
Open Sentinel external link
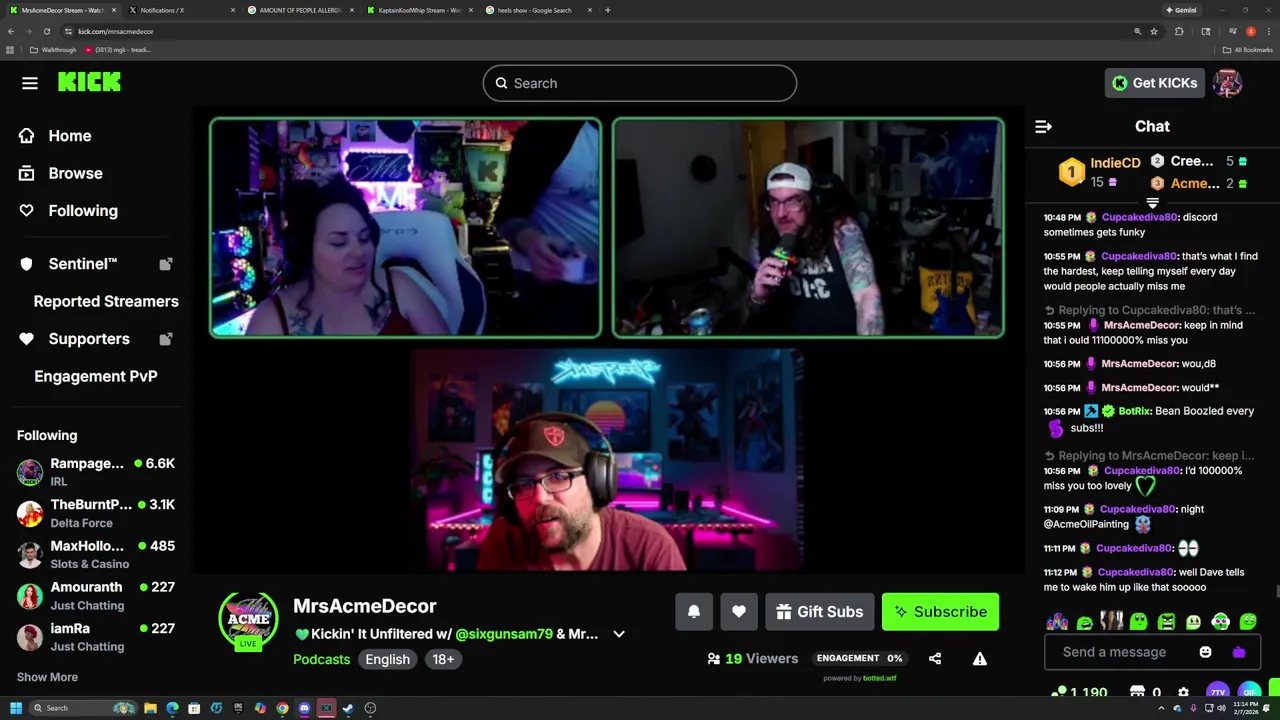pyautogui.click(x=96, y=264)
